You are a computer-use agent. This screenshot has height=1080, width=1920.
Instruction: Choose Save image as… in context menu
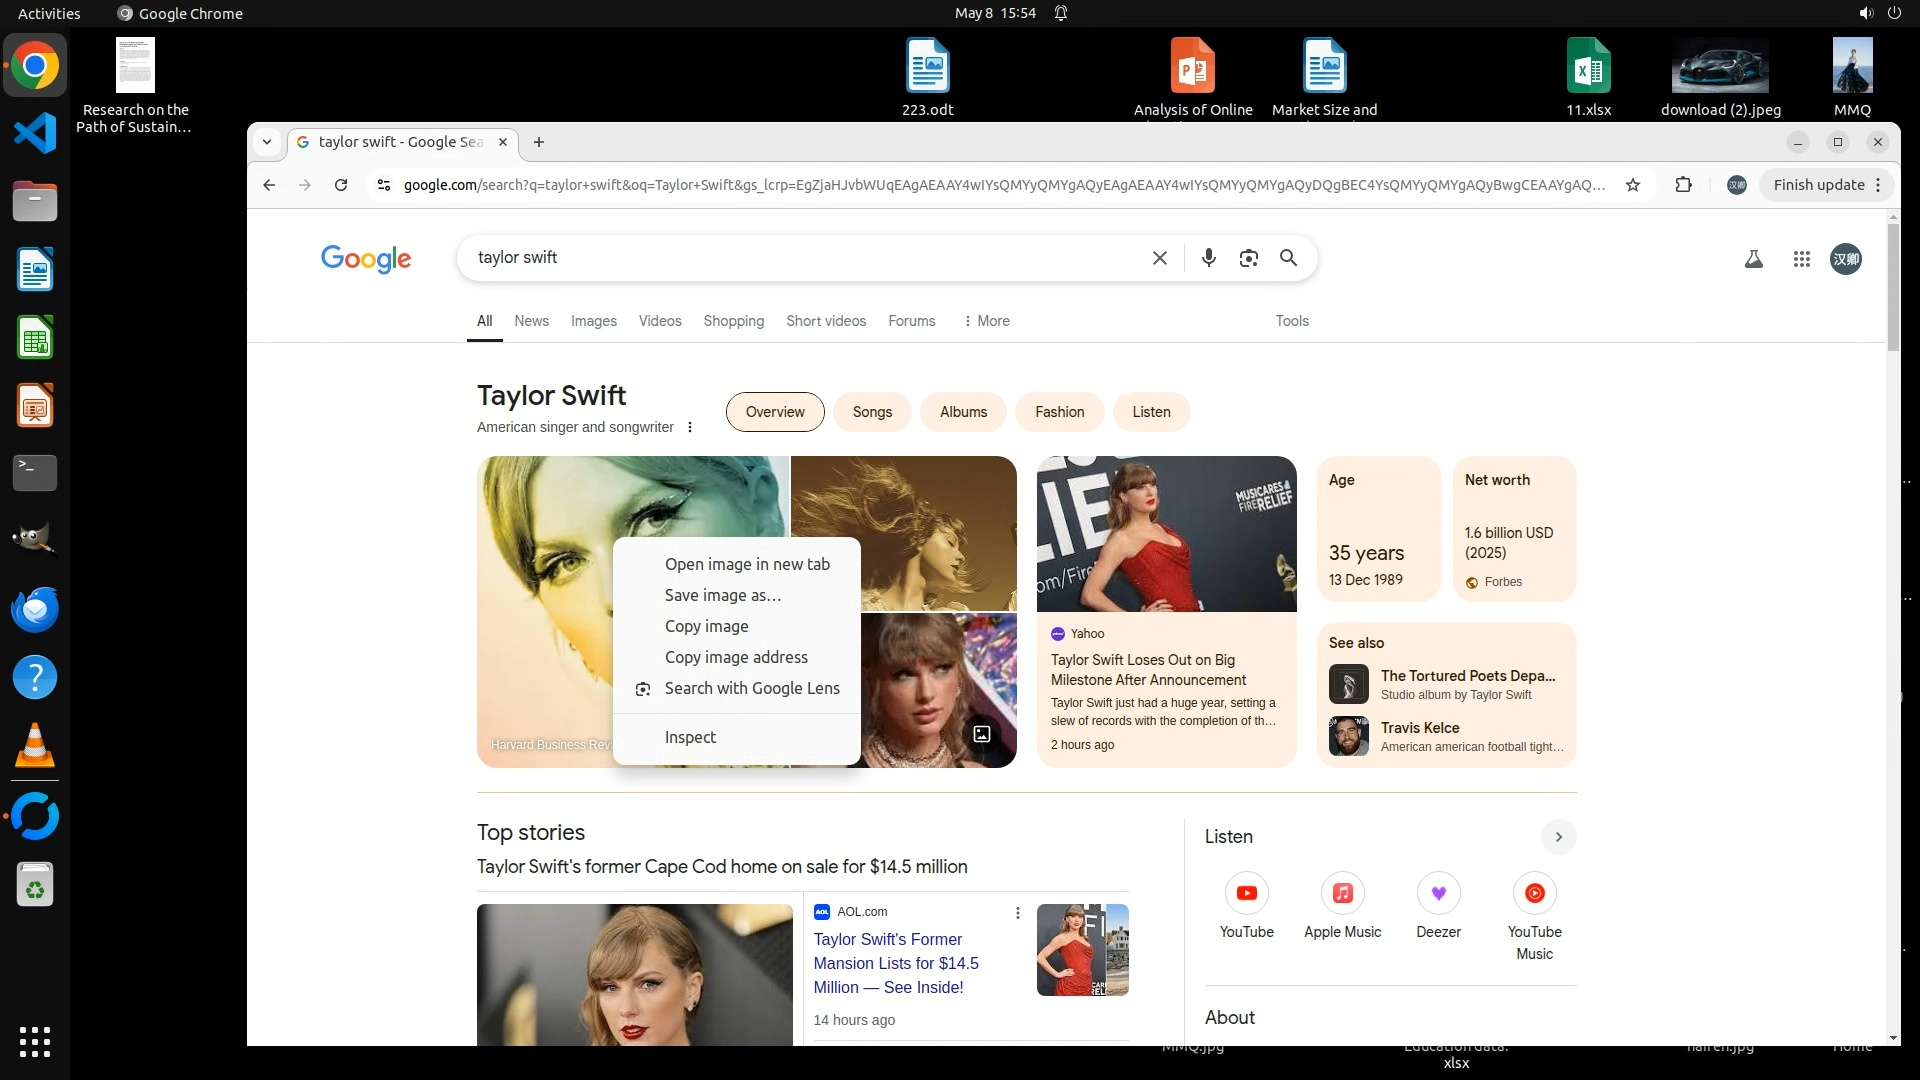pyautogui.click(x=722, y=595)
